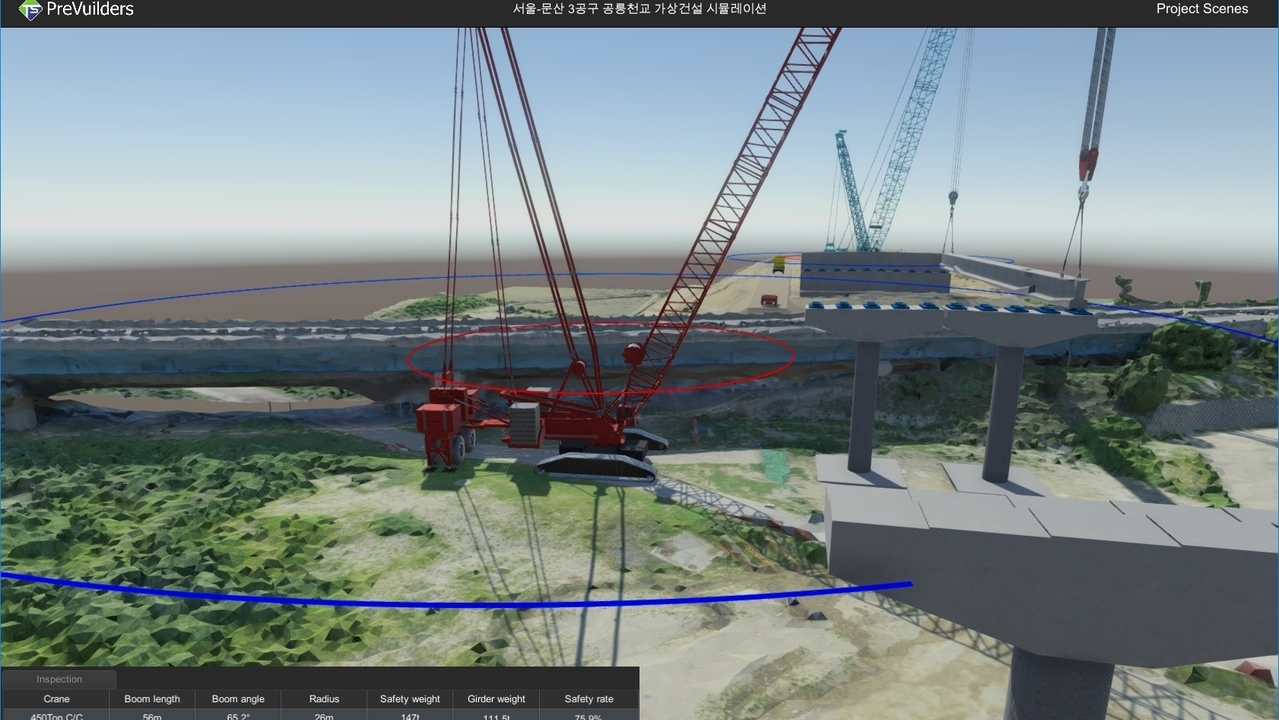This screenshot has height=720, width=1279.
Task: Click the Girder weight column header
Action: tap(496, 699)
